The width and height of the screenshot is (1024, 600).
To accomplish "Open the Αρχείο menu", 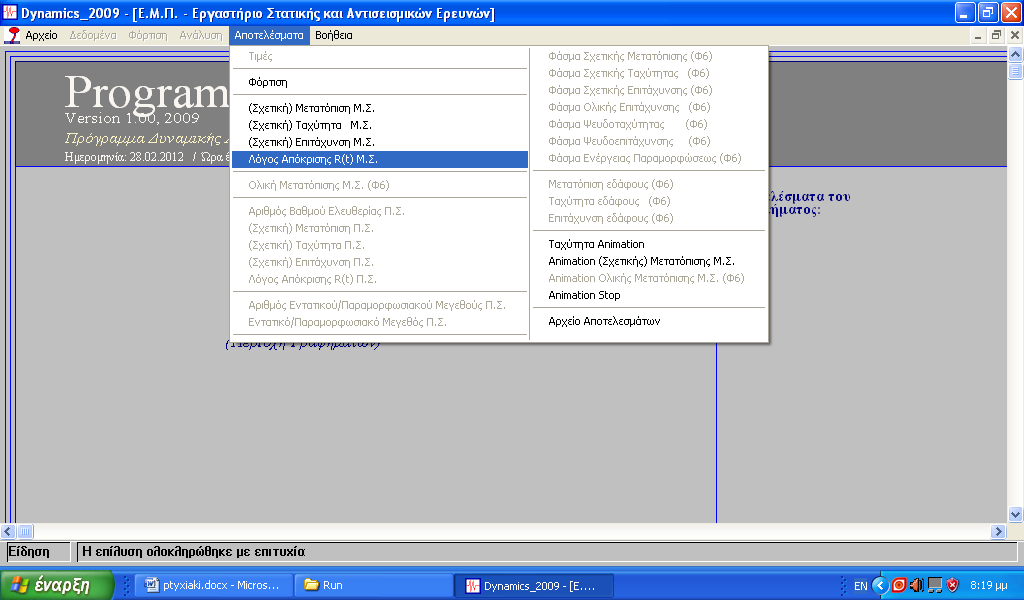I will [x=41, y=35].
